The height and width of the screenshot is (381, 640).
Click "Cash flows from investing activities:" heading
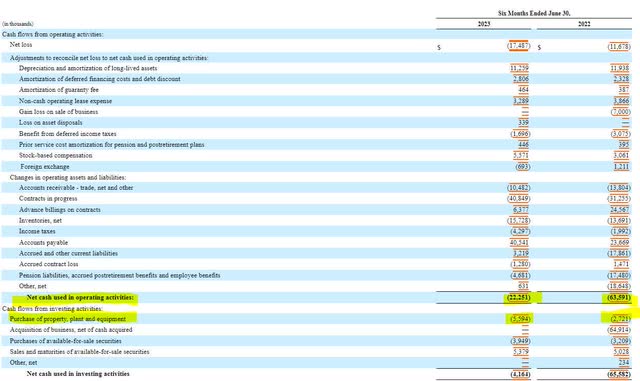[x=52, y=309]
